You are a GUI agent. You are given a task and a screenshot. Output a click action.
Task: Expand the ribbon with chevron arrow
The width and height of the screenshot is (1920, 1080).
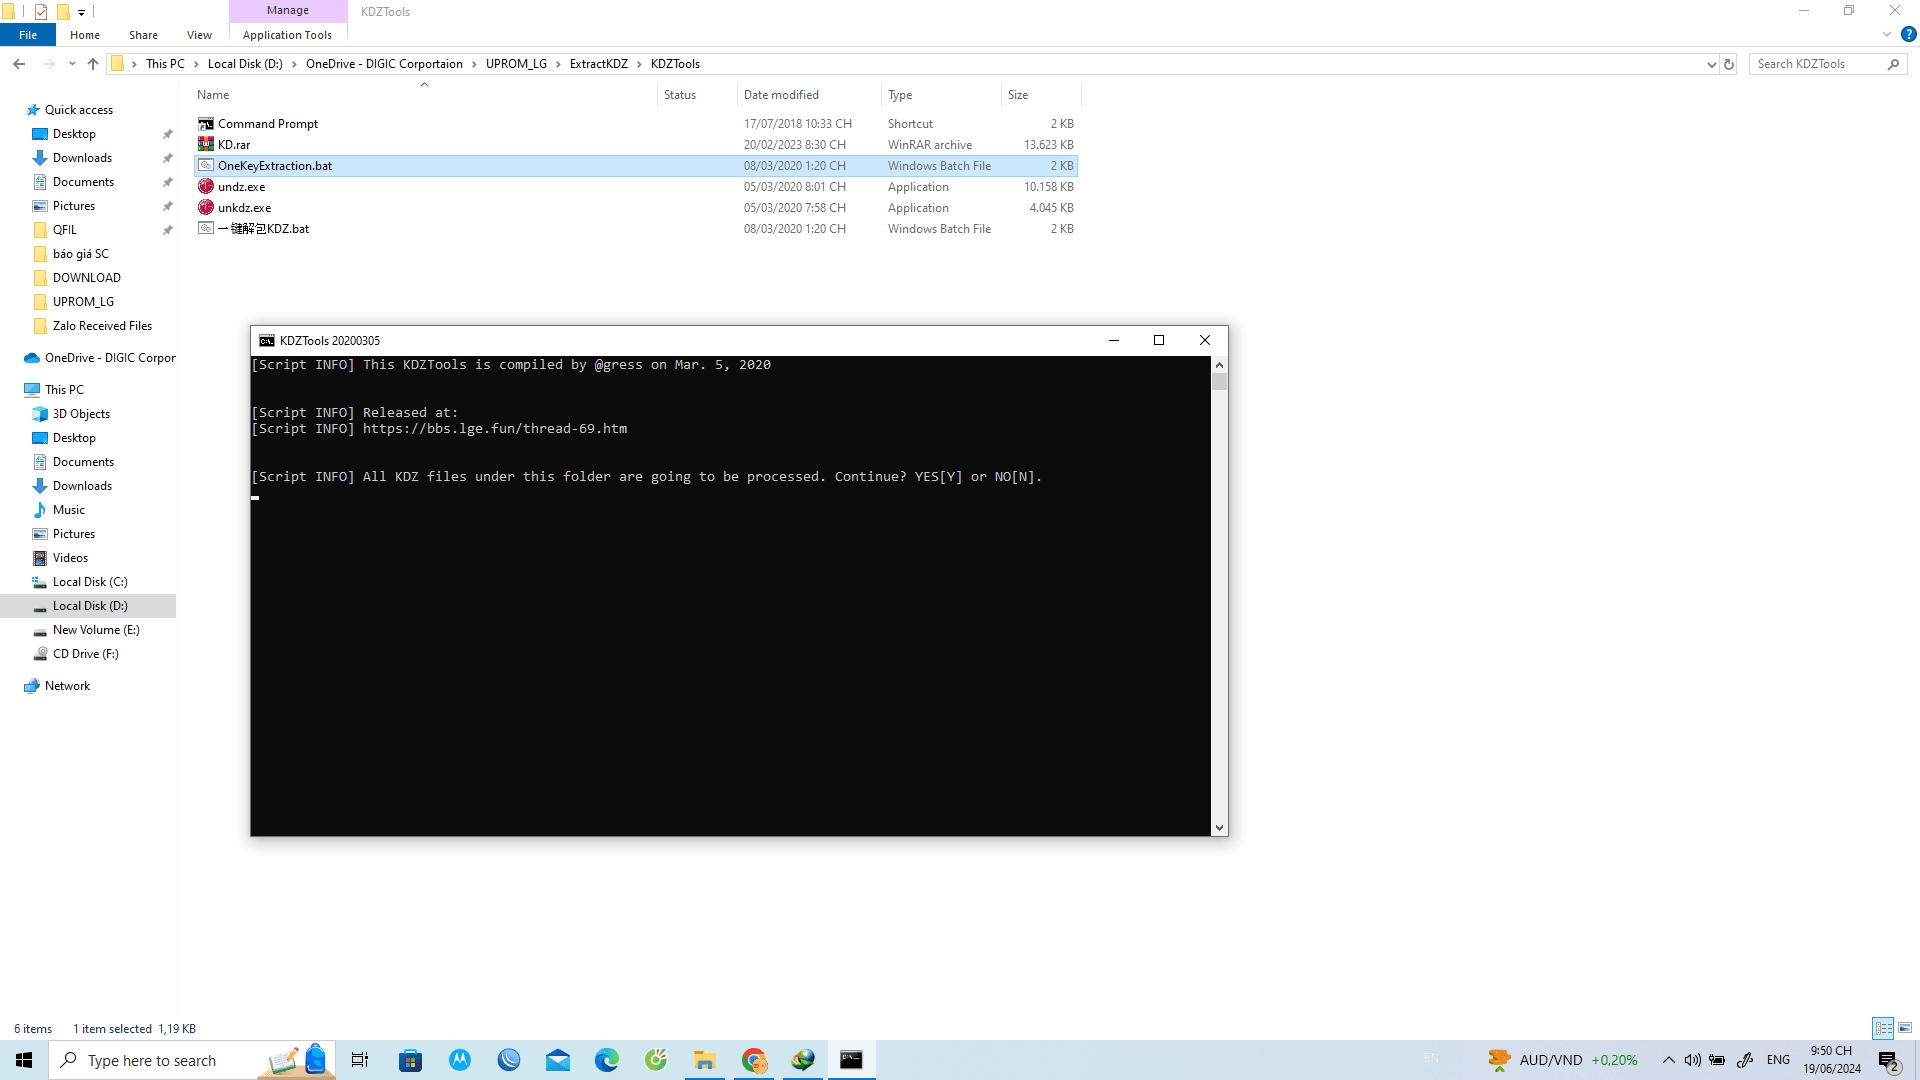(x=1887, y=34)
